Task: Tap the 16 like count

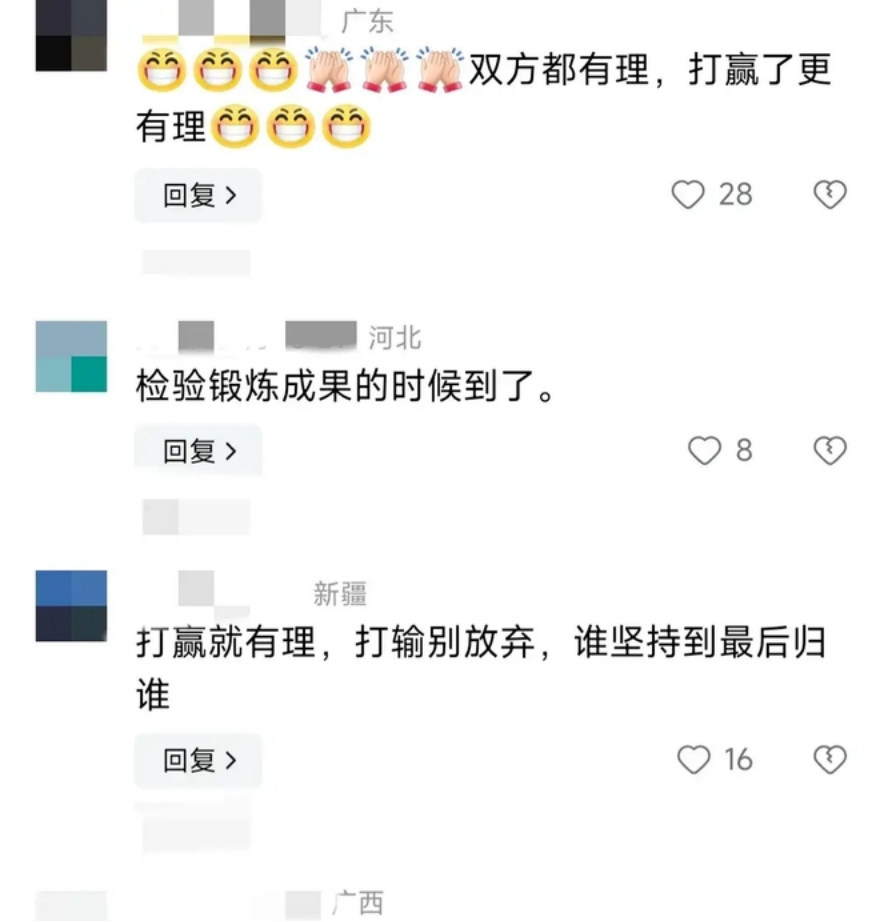Action: (x=738, y=760)
